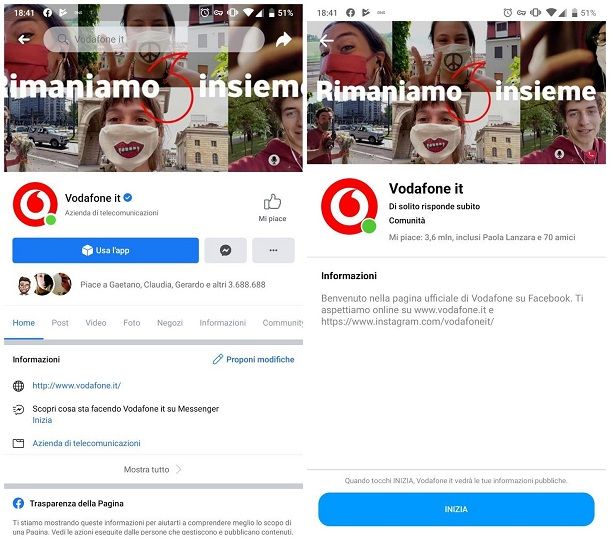The image size is (610, 539).
Task: Tap the globe website icon
Action: [x=18, y=386]
